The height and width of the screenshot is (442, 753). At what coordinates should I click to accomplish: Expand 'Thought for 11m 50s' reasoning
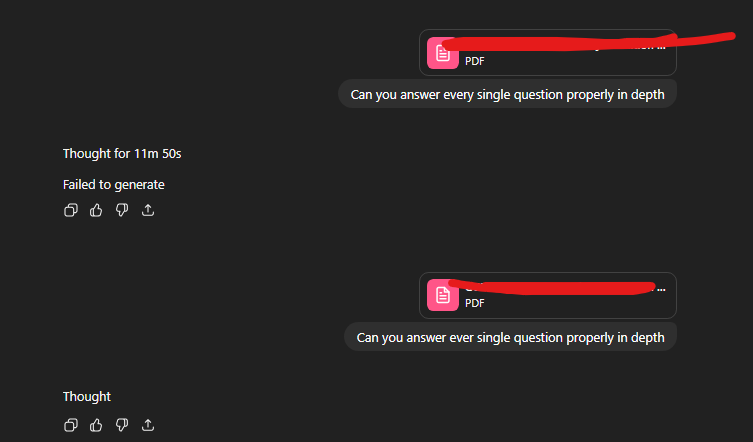122,154
